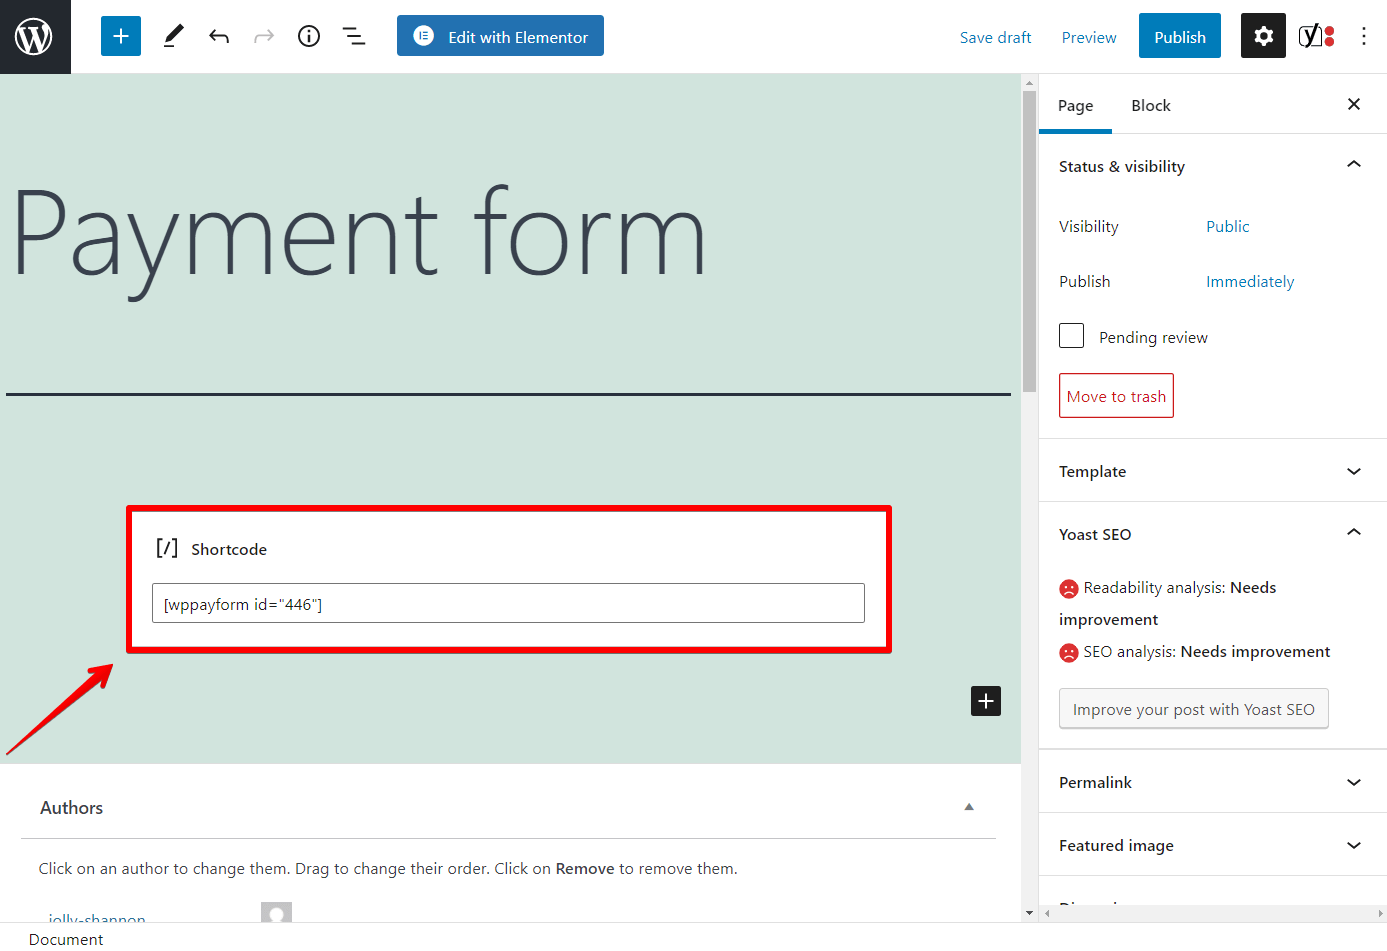Image resolution: width=1387 pixels, height=951 pixels.
Task: Open the block inserter
Action: pyautogui.click(x=120, y=36)
